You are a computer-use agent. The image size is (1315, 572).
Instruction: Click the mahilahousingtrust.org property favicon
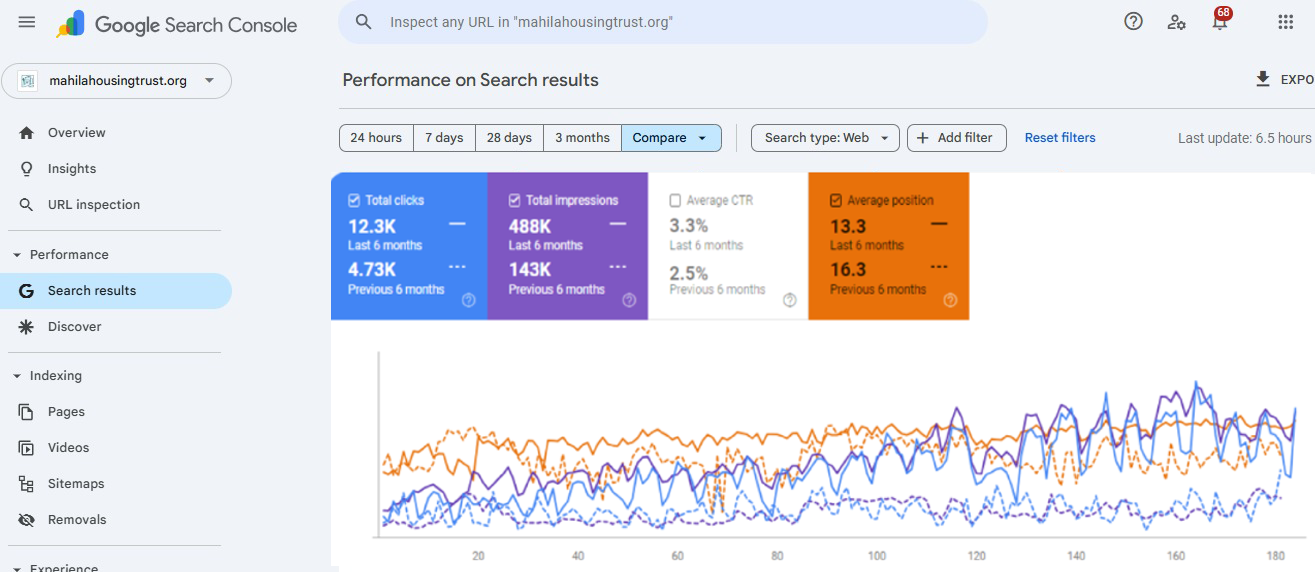click(x=27, y=81)
